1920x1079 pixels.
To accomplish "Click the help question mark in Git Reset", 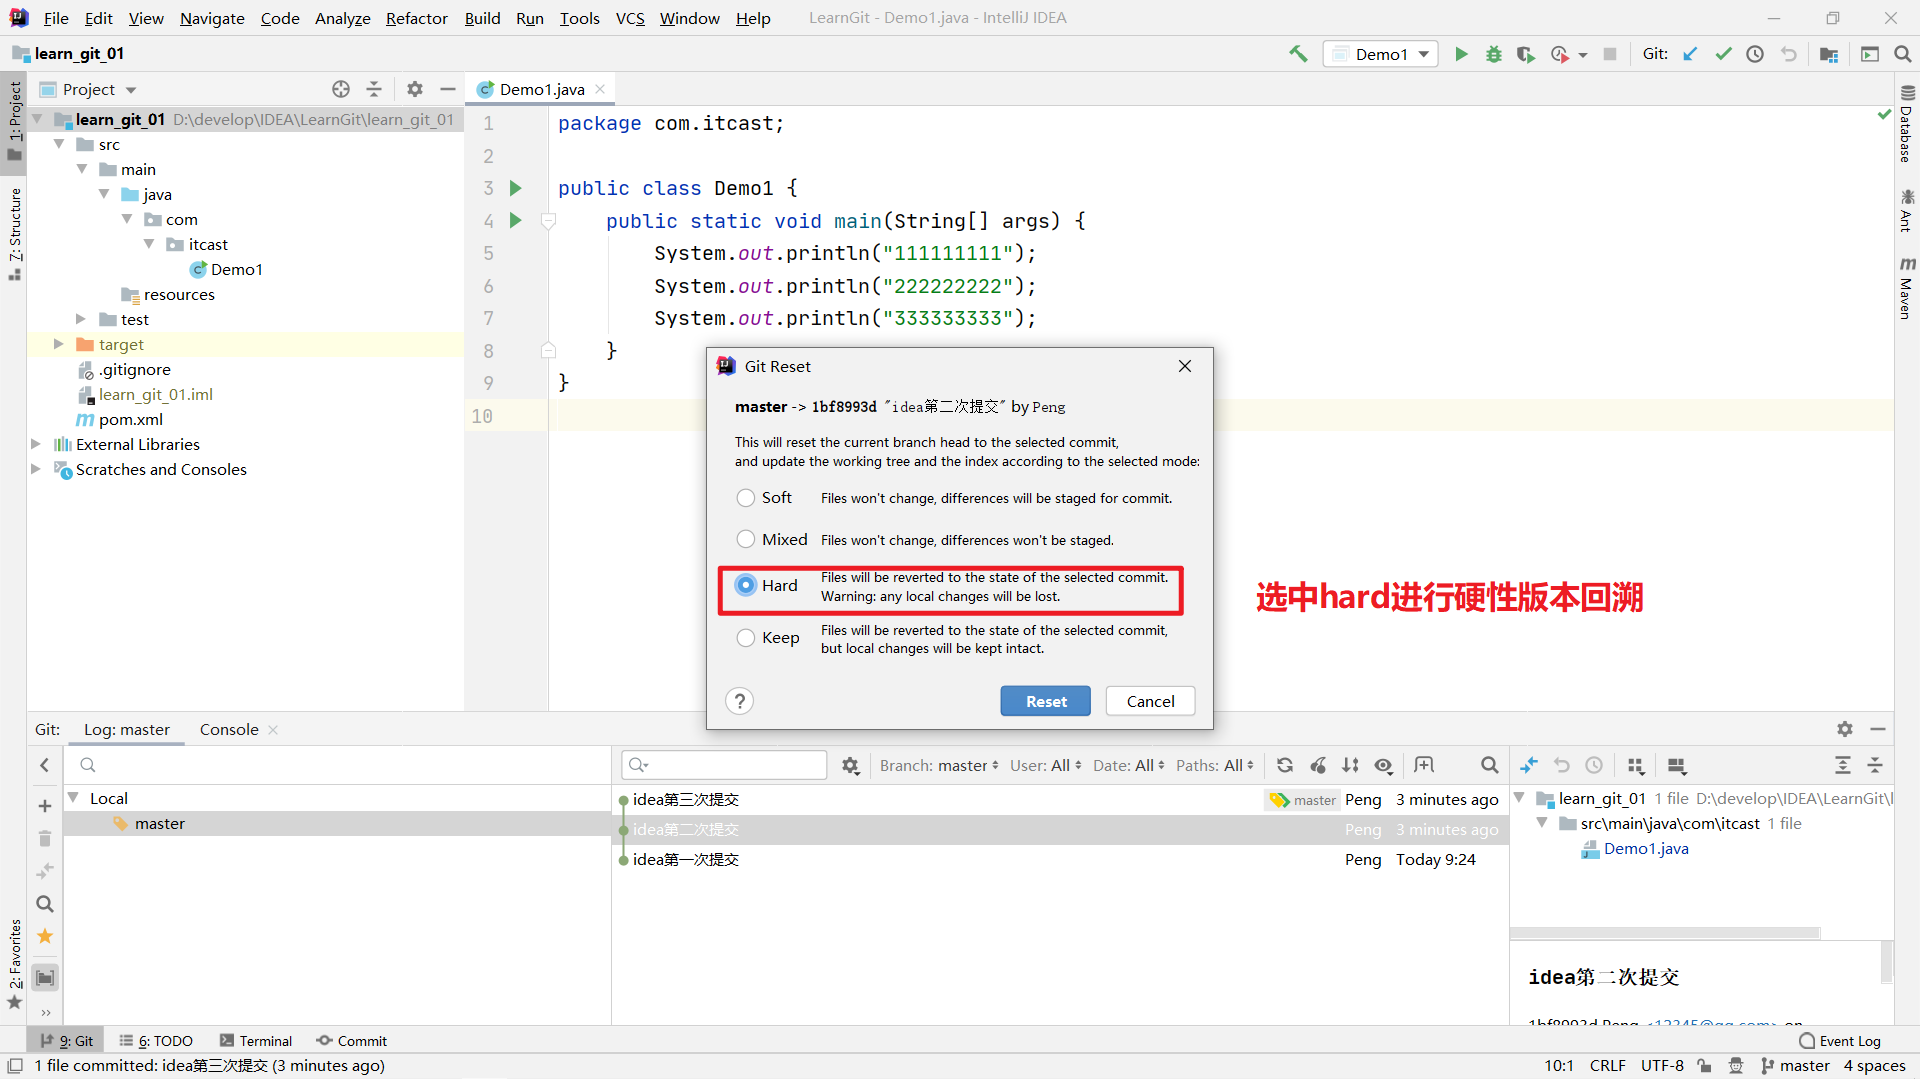I will [x=740, y=701].
